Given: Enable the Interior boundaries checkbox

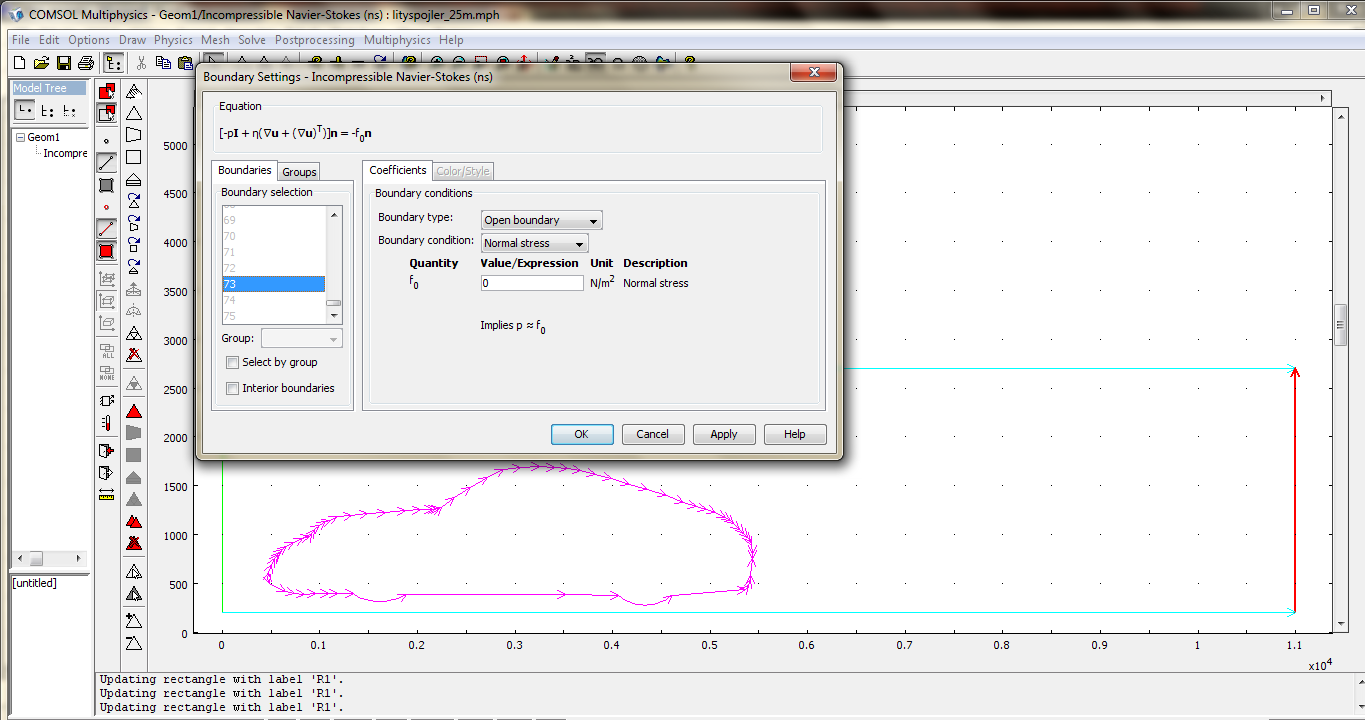Looking at the screenshot, I should pos(233,388).
